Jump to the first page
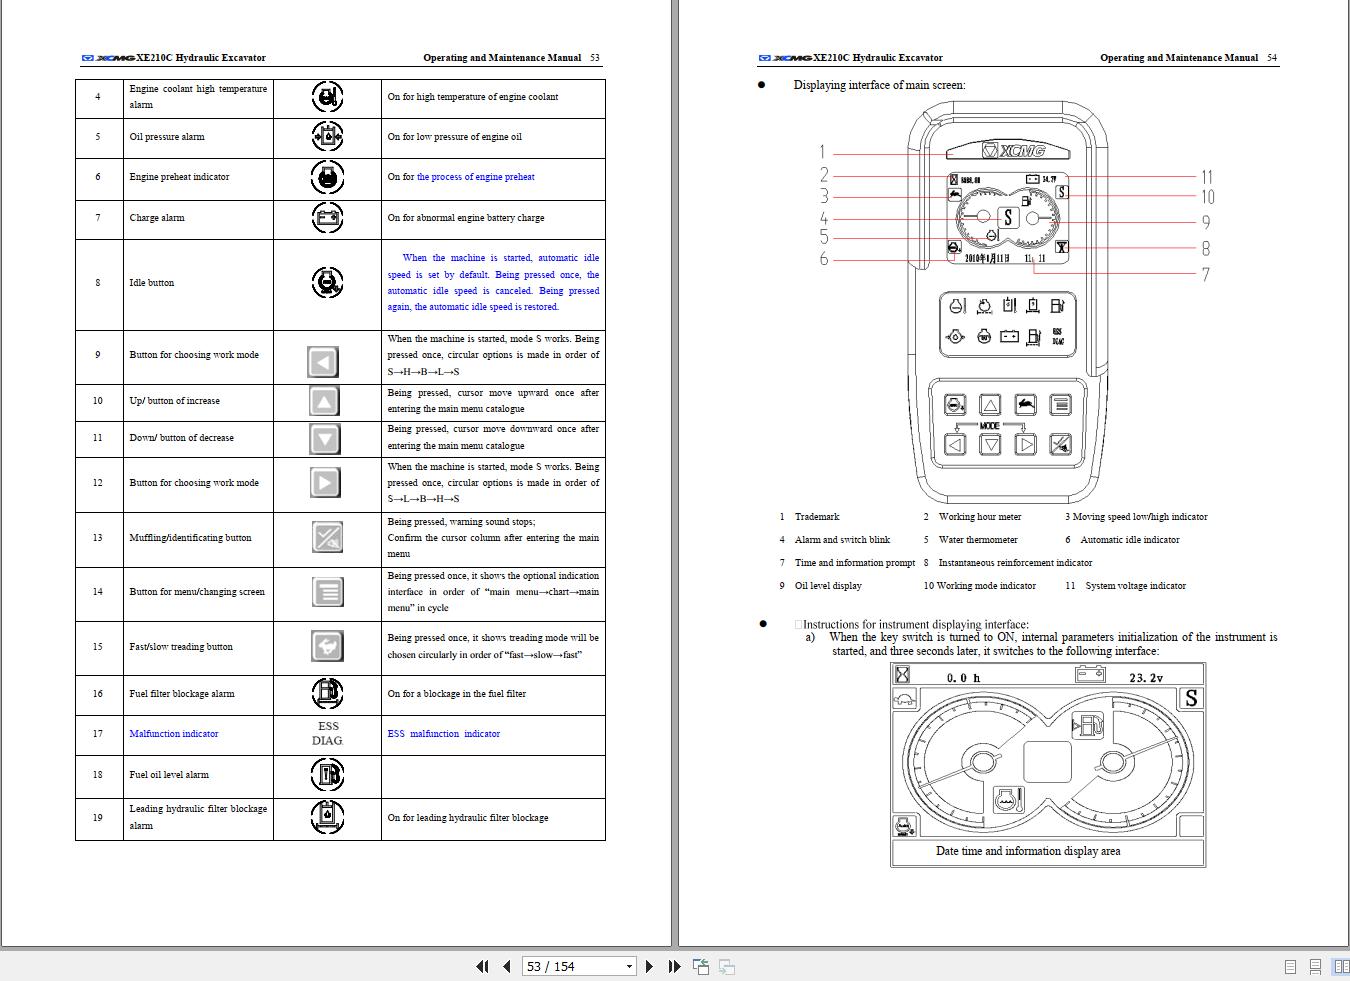The height and width of the screenshot is (981, 1350). (x=482, y=966)
